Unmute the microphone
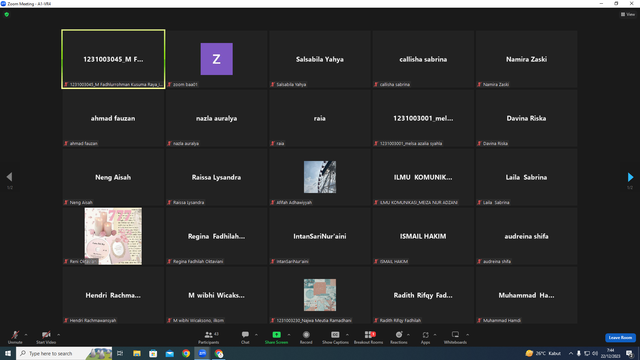The width and height of the screenshot is (640, 360). click(x=15, y=337)
